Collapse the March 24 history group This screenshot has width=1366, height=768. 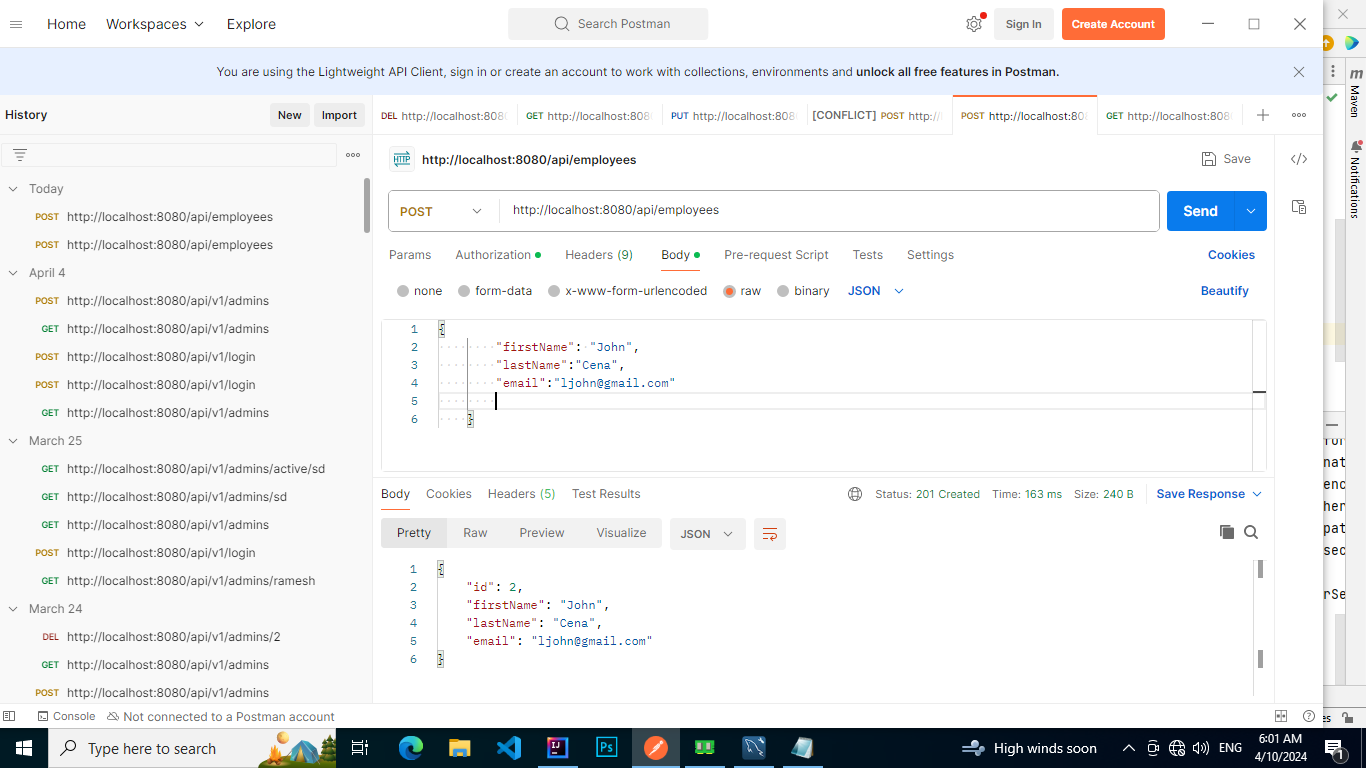pos(14,609)
